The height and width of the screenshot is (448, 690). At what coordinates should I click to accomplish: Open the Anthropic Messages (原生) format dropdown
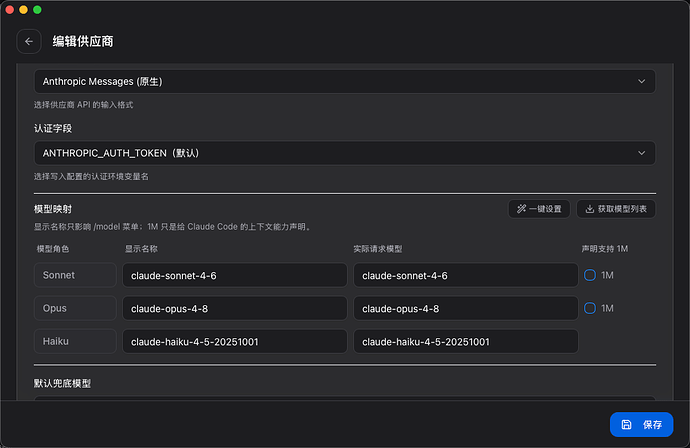[345, 81]
